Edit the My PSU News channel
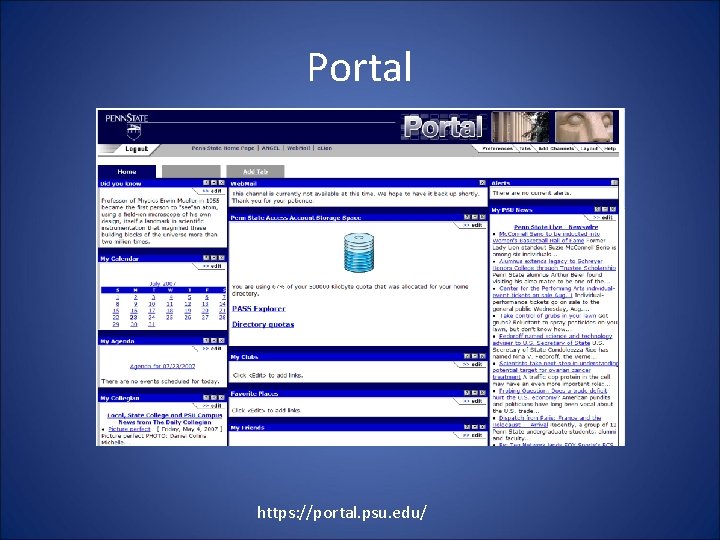Screen dimensions: 720x540 pos(603,218)
